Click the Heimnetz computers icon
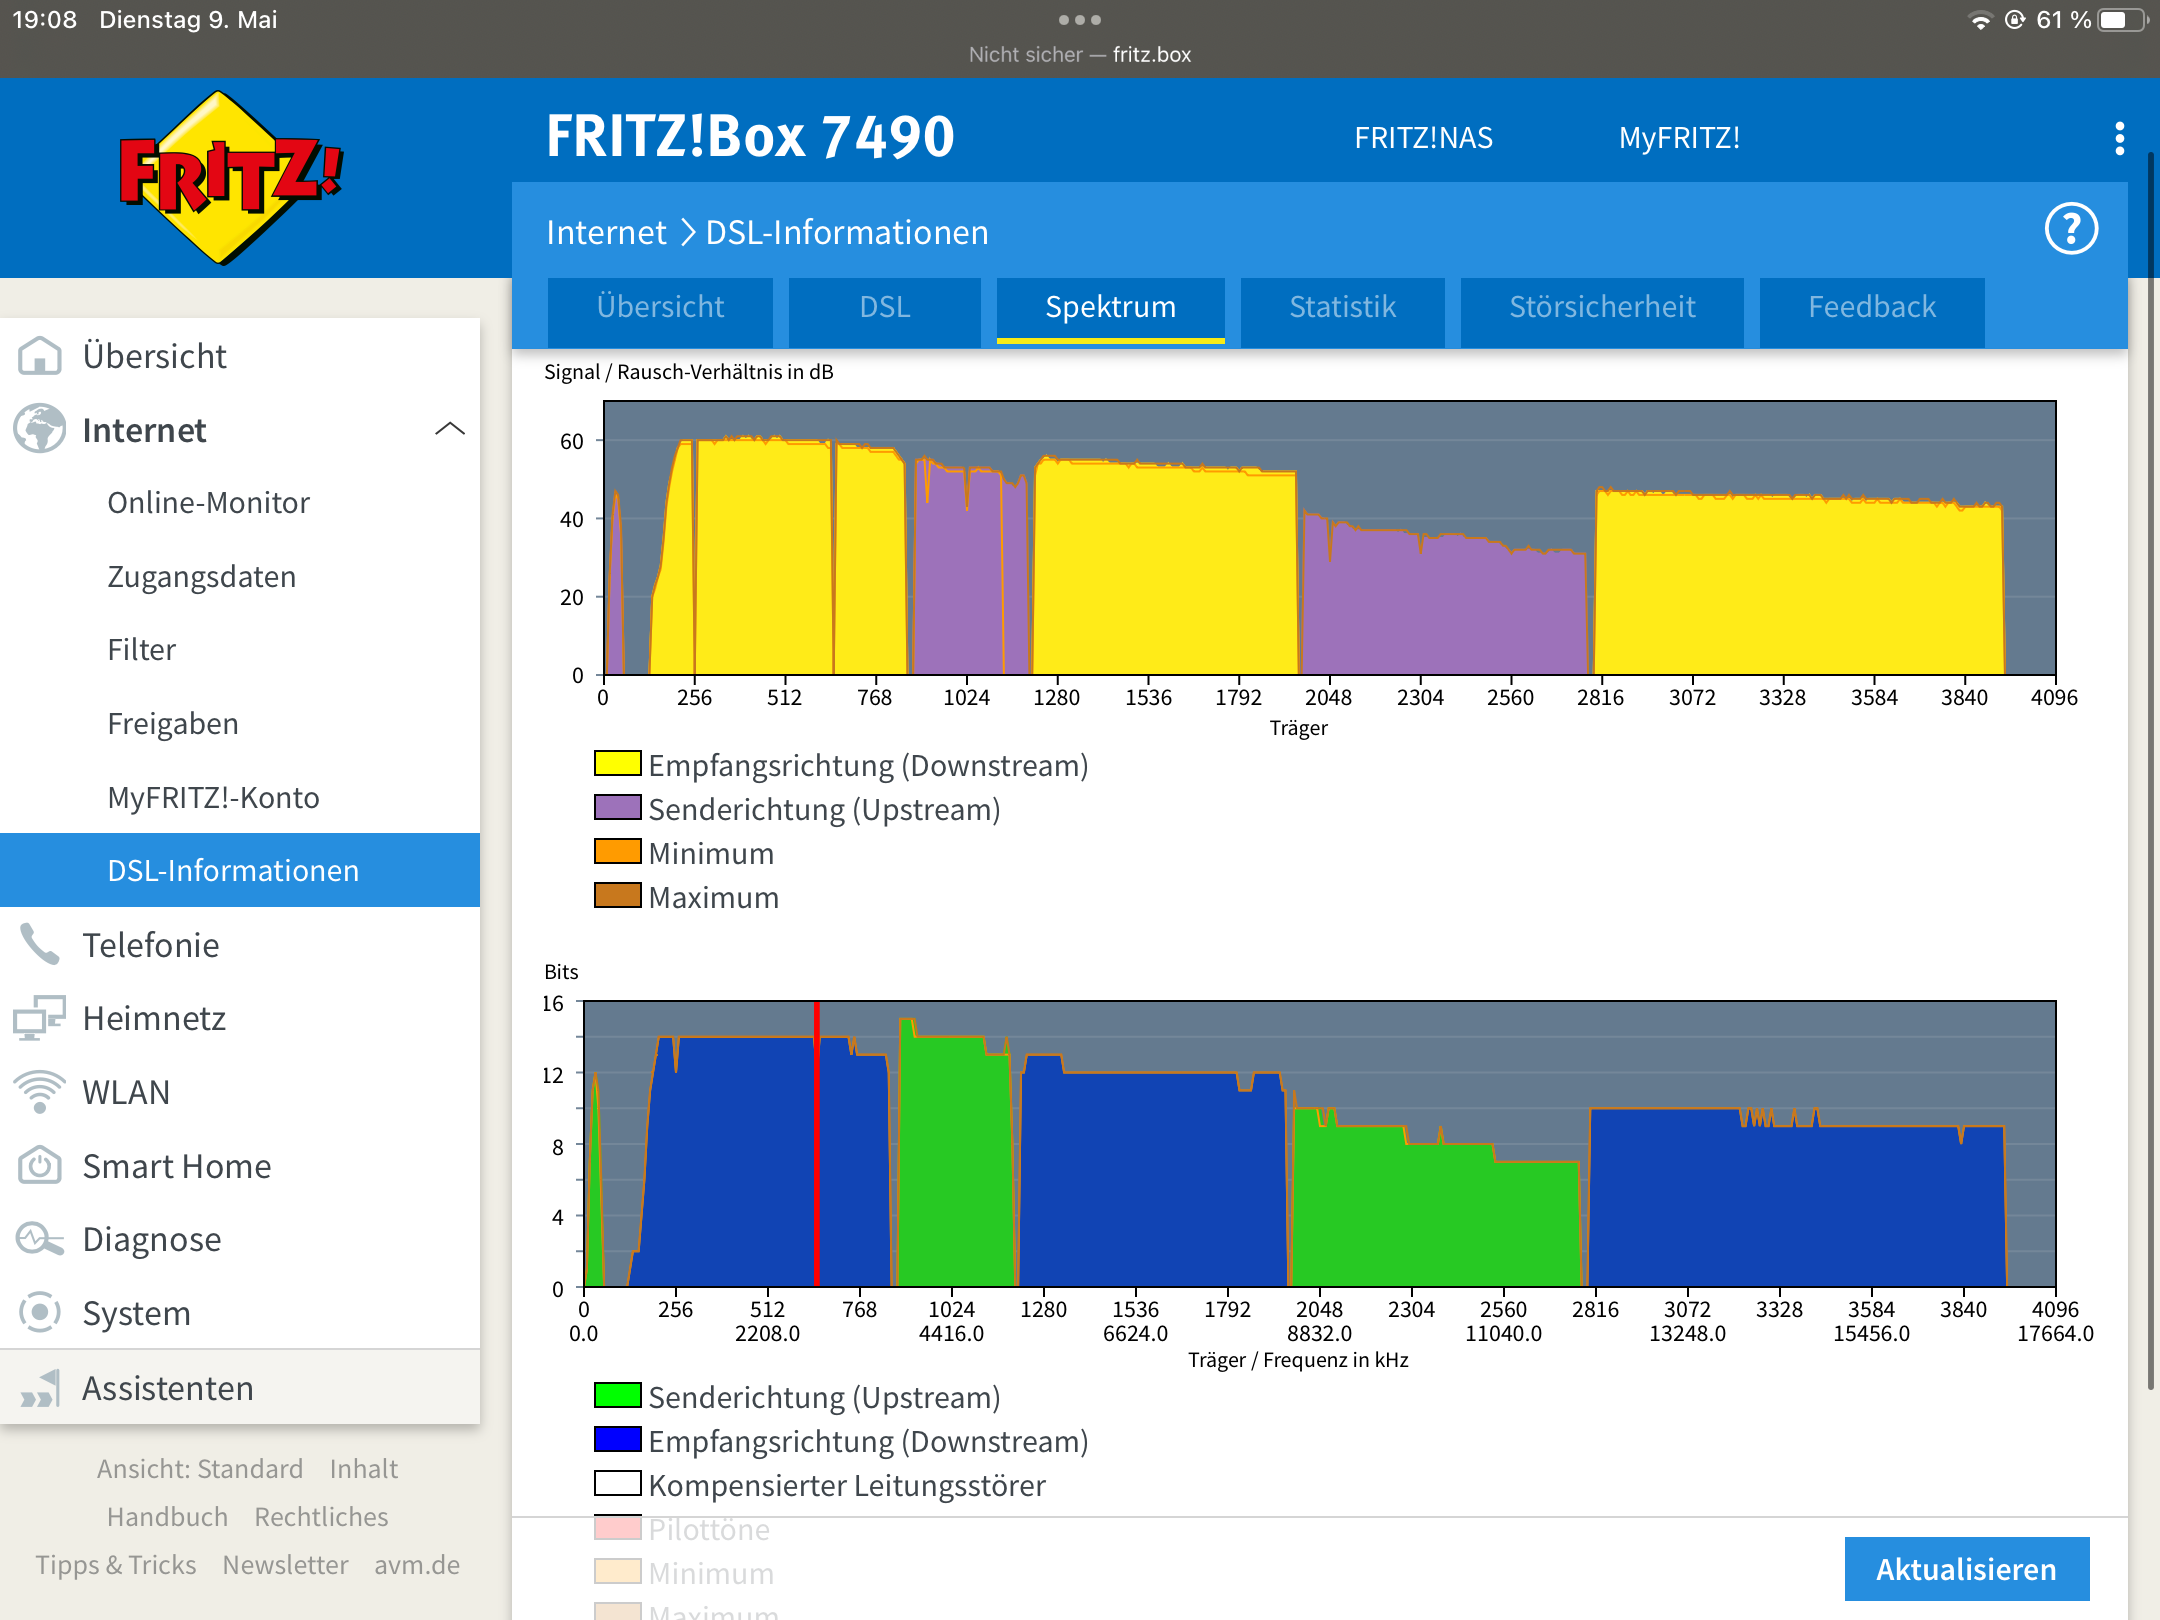Viewport: 2160px width, 1620px height. pyautogui.click(x=40, y=1018)
